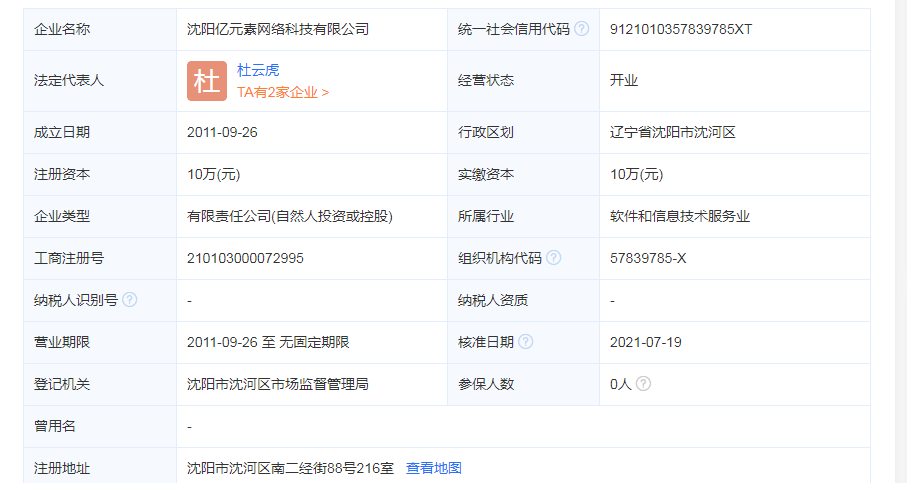Select credit code 912101035783​9785XT
907x483 pixels.
coord(681,29)
